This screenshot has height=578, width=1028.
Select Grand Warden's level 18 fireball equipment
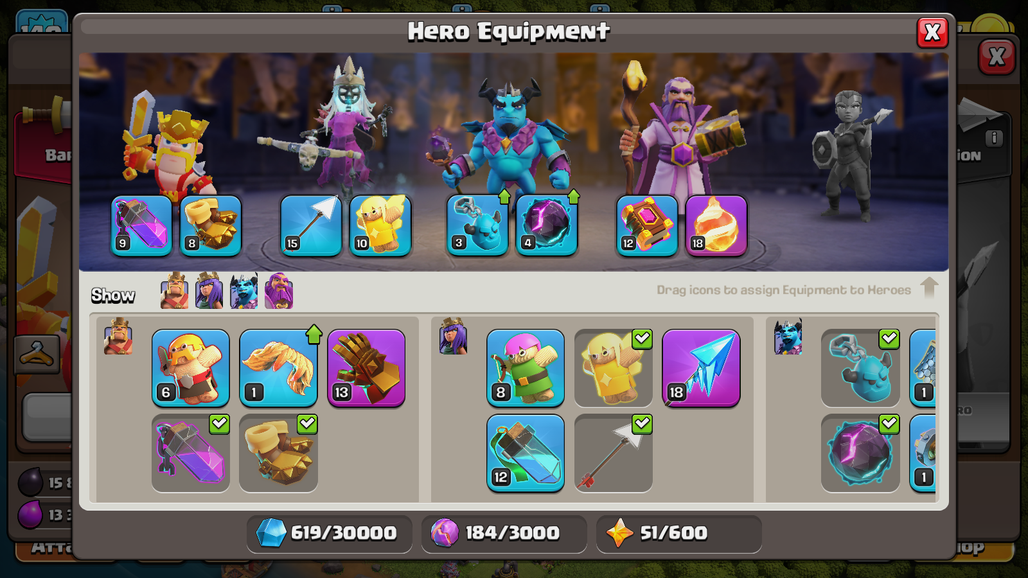pos(717,225)
